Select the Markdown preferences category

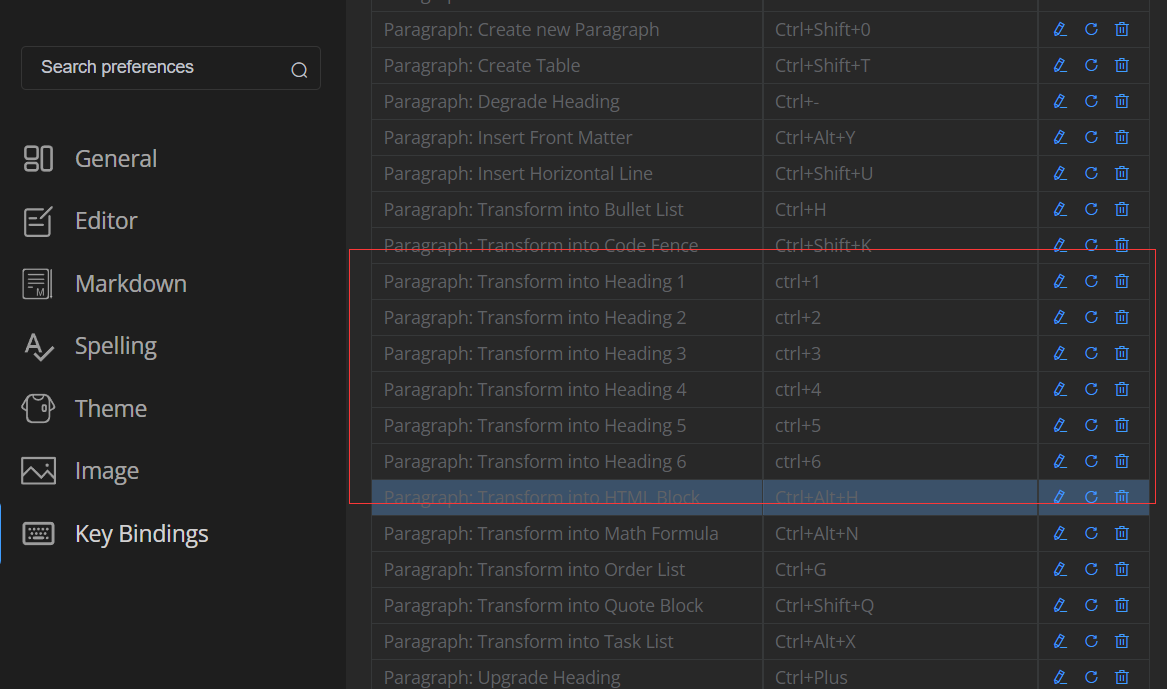pyautogui.click(x=130, y=283)
